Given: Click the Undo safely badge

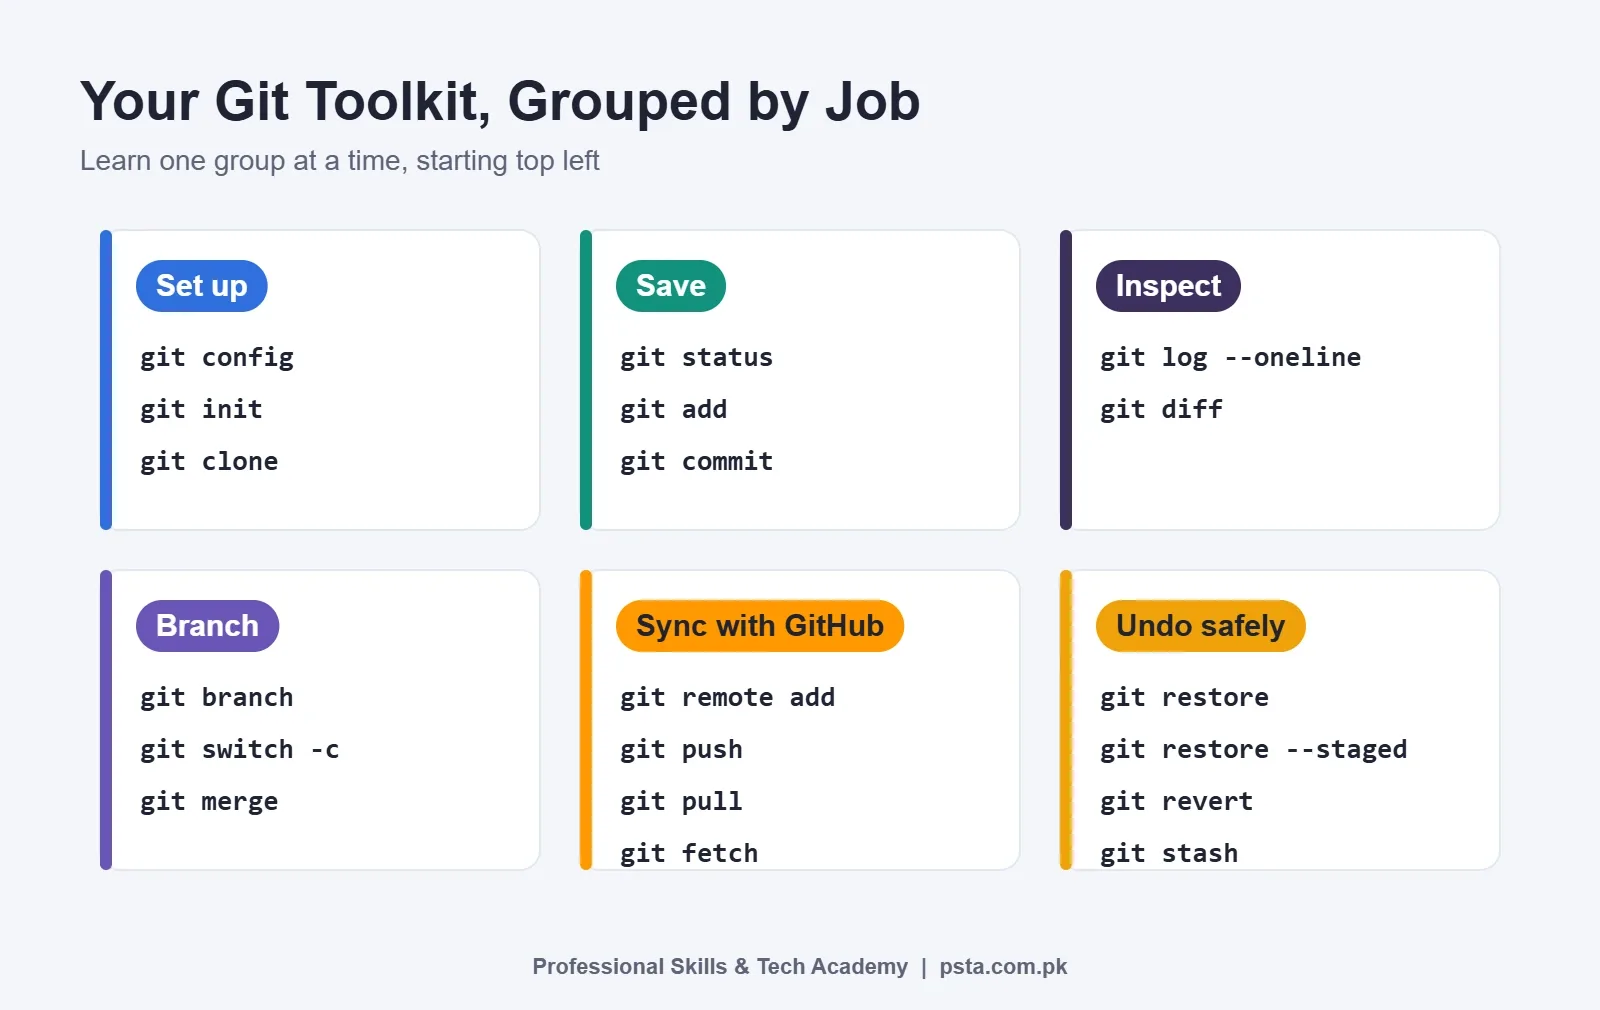Looking at the screenshot, I should 1200,626.
